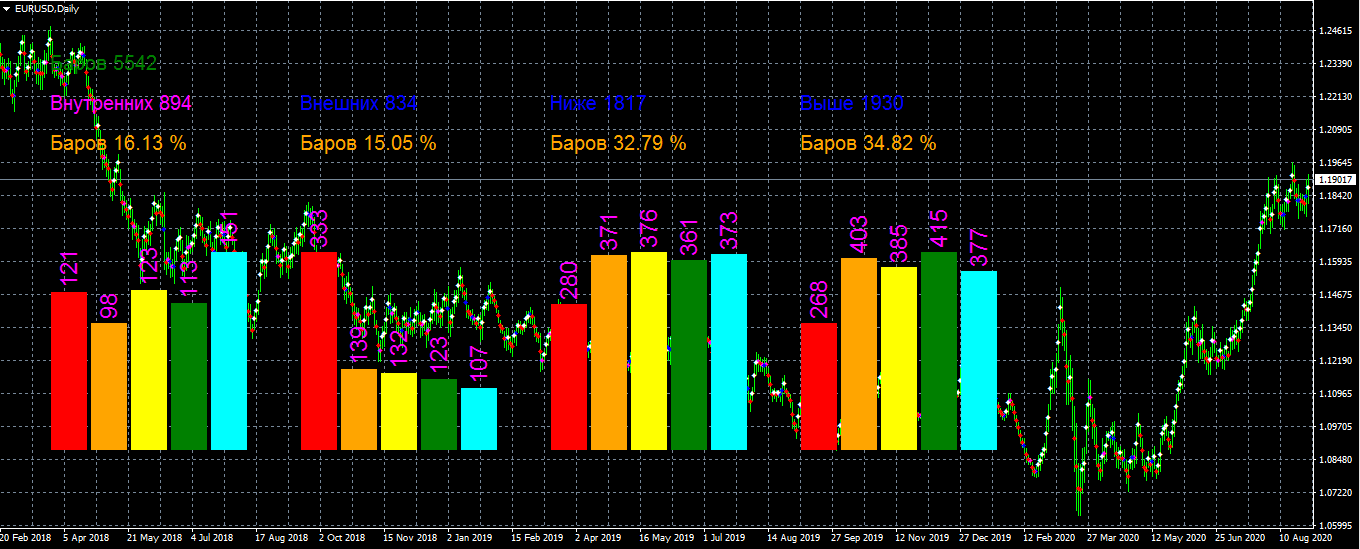Click the orange histogram bar labeled 98

(x=109, y=386)
